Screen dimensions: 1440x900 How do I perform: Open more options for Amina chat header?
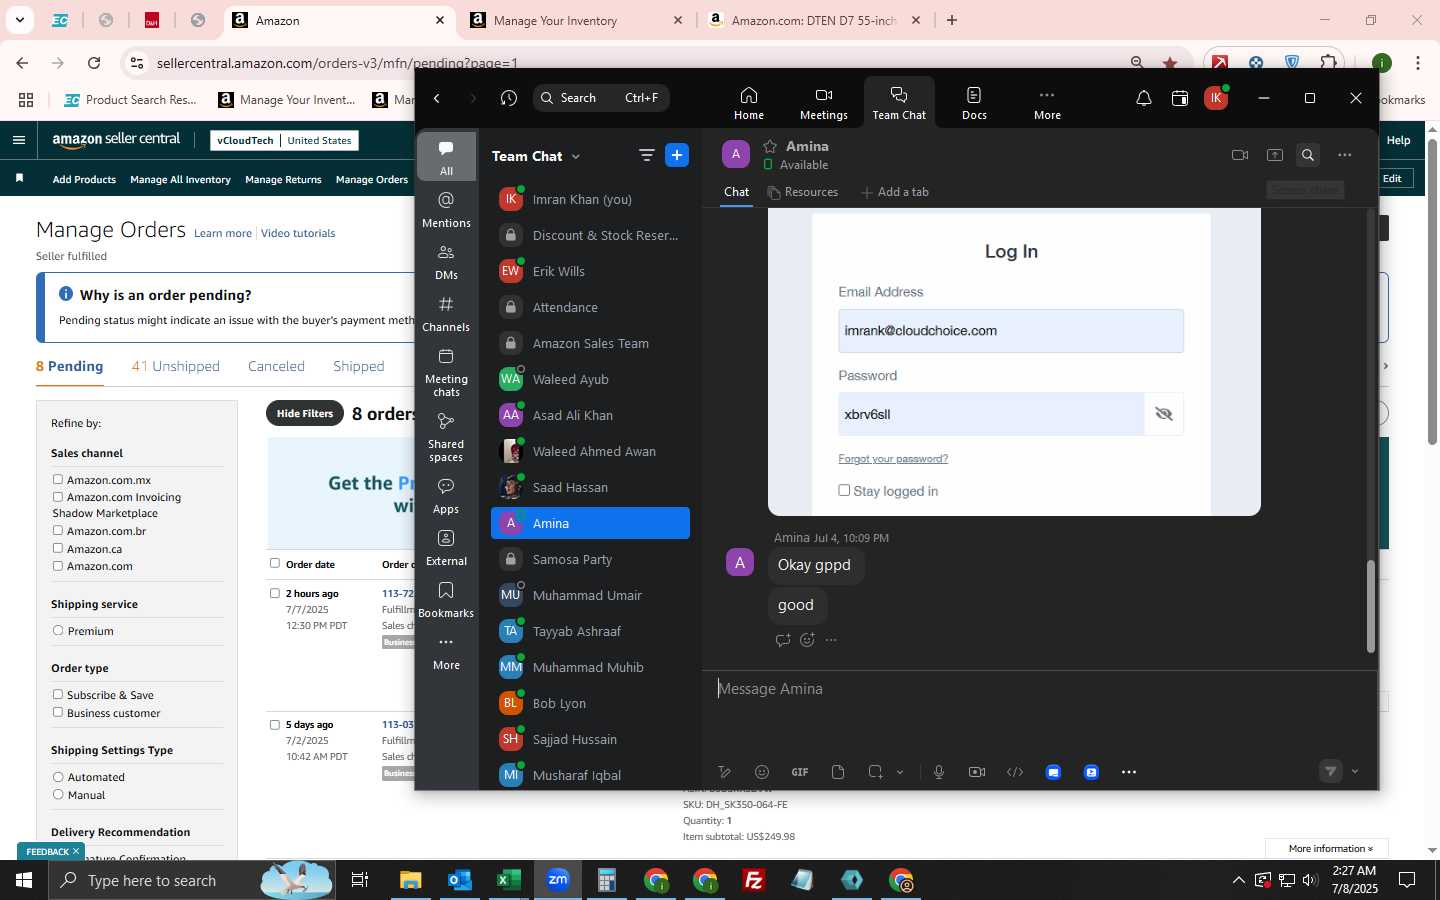point(1345,155)
